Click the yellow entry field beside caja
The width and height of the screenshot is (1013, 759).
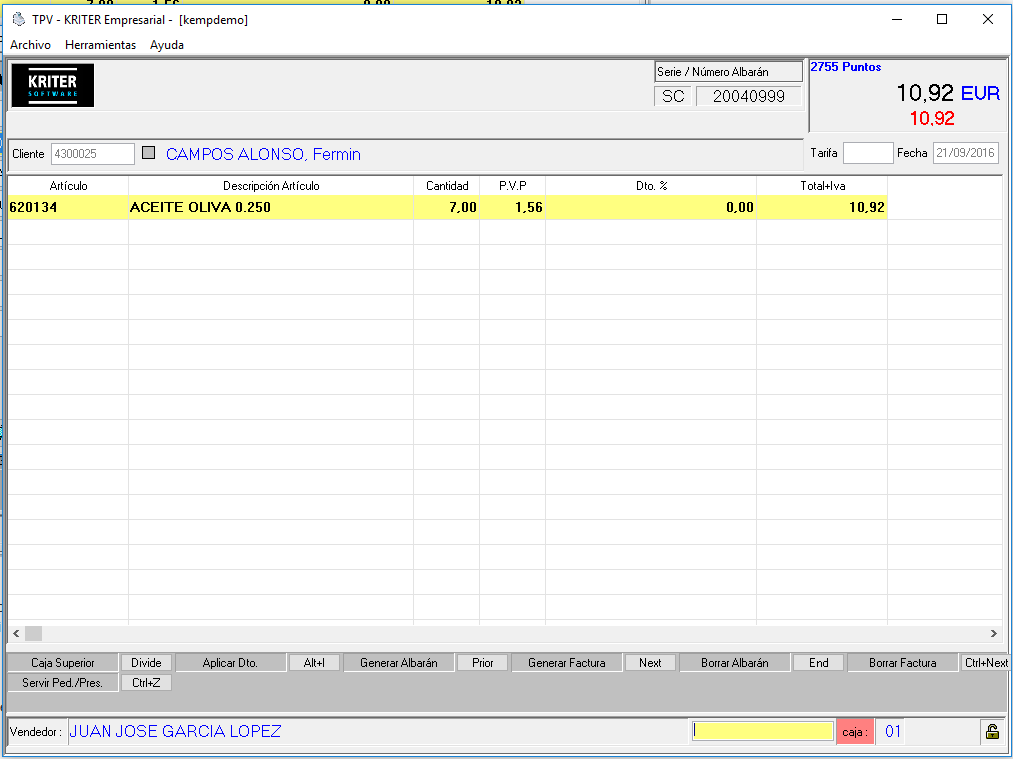pyautogui.click(x=762, y=731)
